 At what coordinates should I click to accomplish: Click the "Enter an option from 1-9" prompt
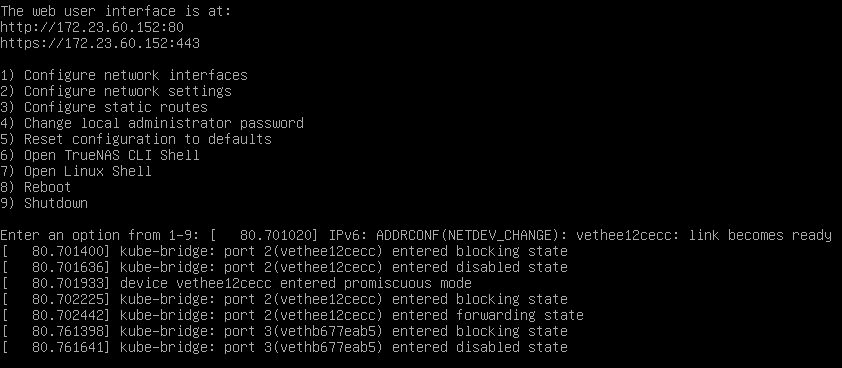[x=104, y=235]
